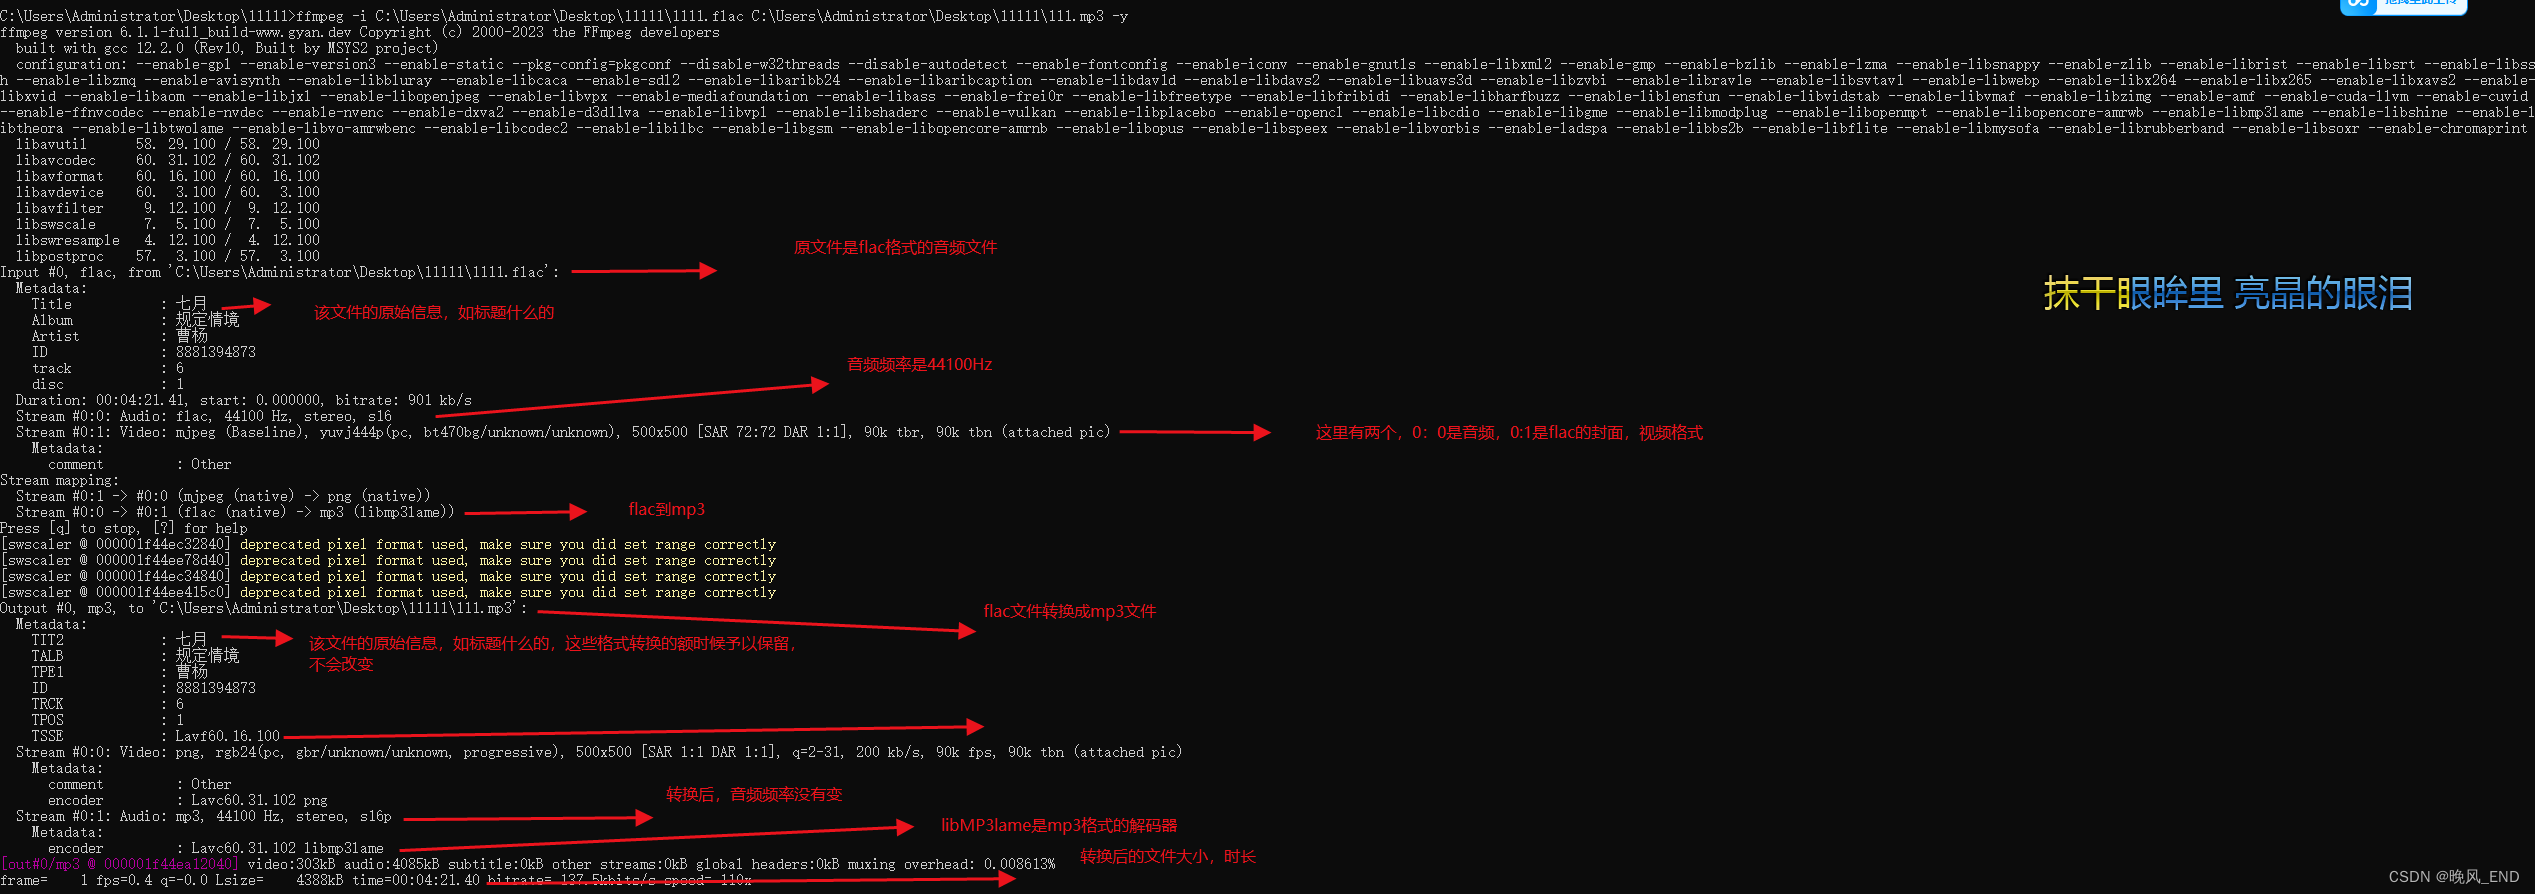Click the '[out#0/mp3' summary line

pyautogui.click(x=528, y=864)
